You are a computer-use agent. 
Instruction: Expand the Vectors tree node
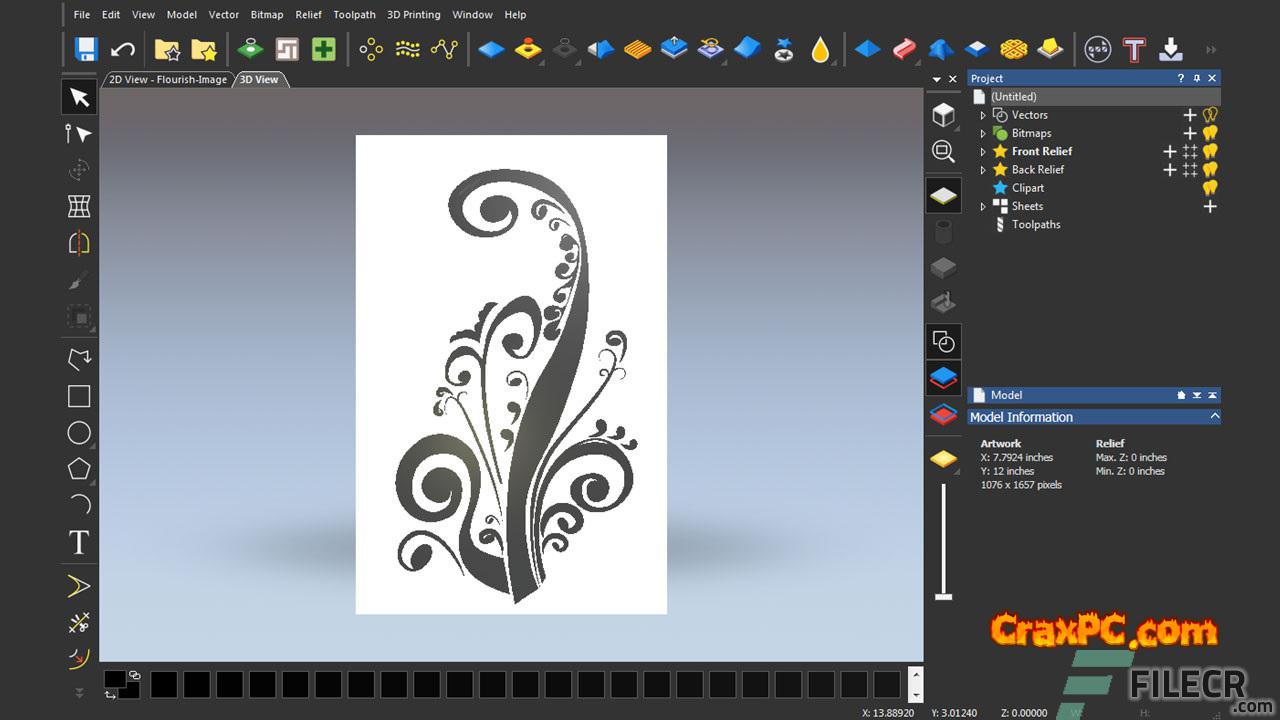[x=983, y=116]
